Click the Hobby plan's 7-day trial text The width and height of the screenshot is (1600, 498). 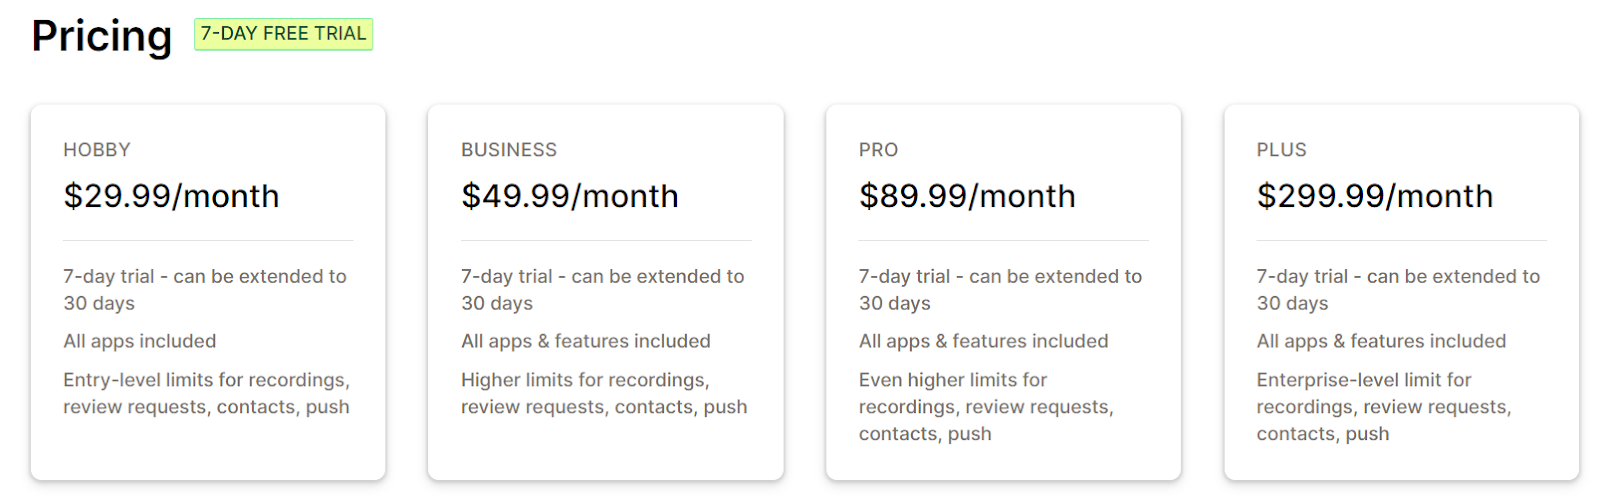pos(204,289)
